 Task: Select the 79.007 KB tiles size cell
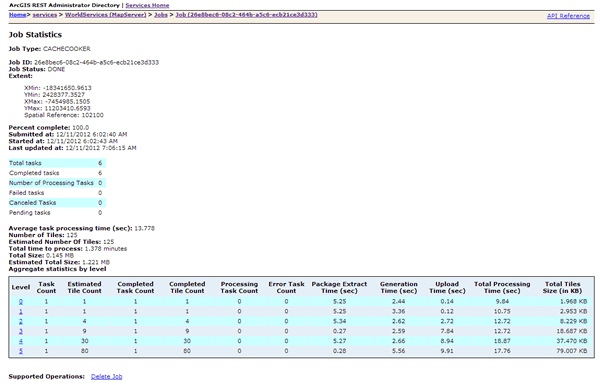coord(571,351)
